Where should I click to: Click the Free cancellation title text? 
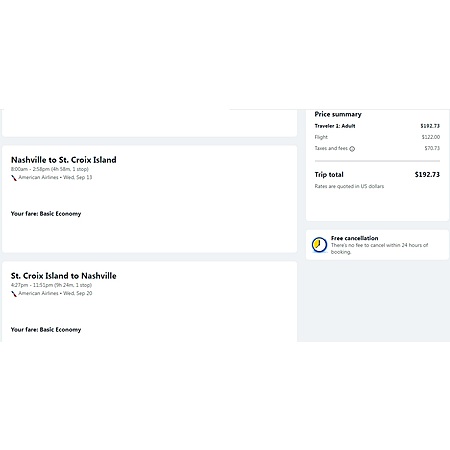(x=355, y=238)
